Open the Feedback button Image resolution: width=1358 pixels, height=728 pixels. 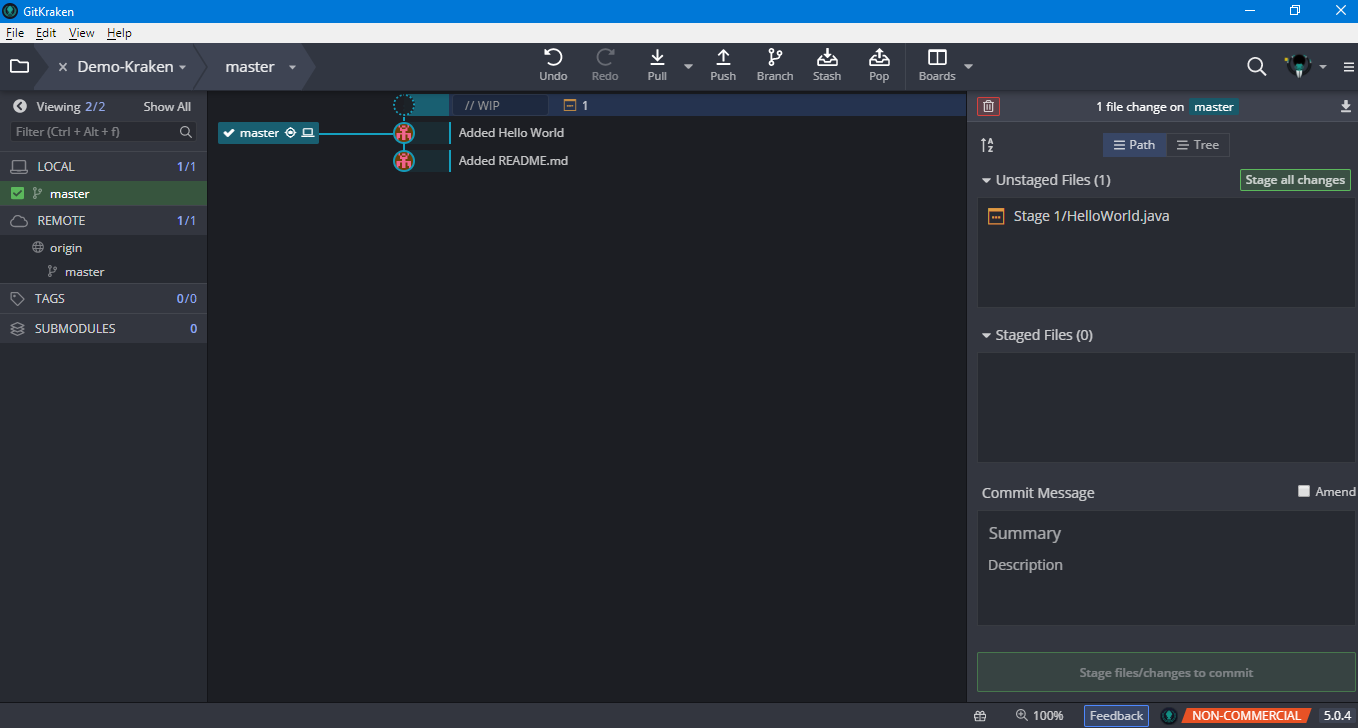[x=1116, y=716]
